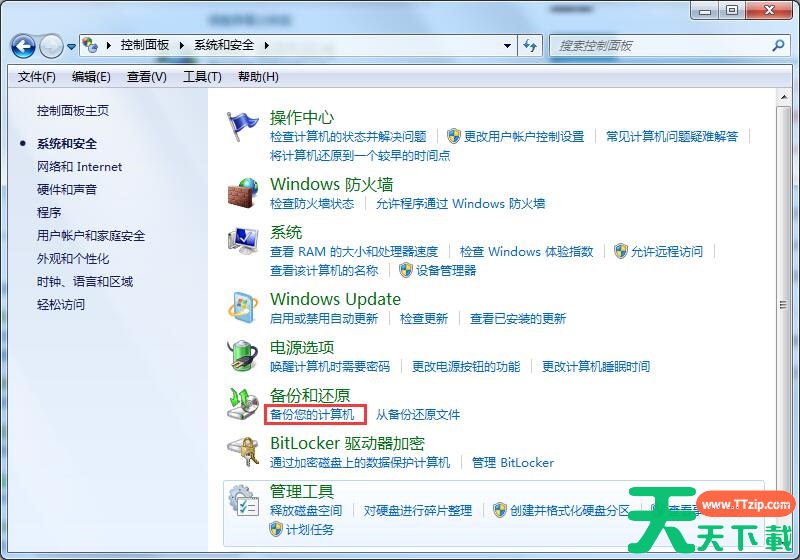Click the Power Options battery icon

pos(242,355)
